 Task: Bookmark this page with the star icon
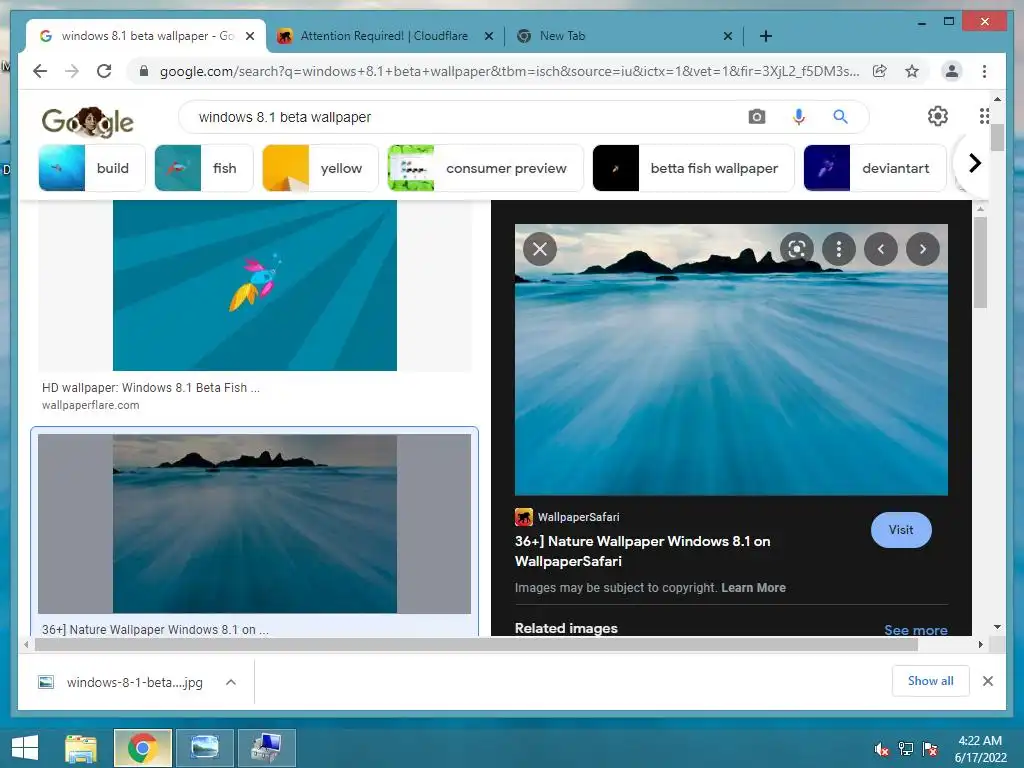(912, 71)
